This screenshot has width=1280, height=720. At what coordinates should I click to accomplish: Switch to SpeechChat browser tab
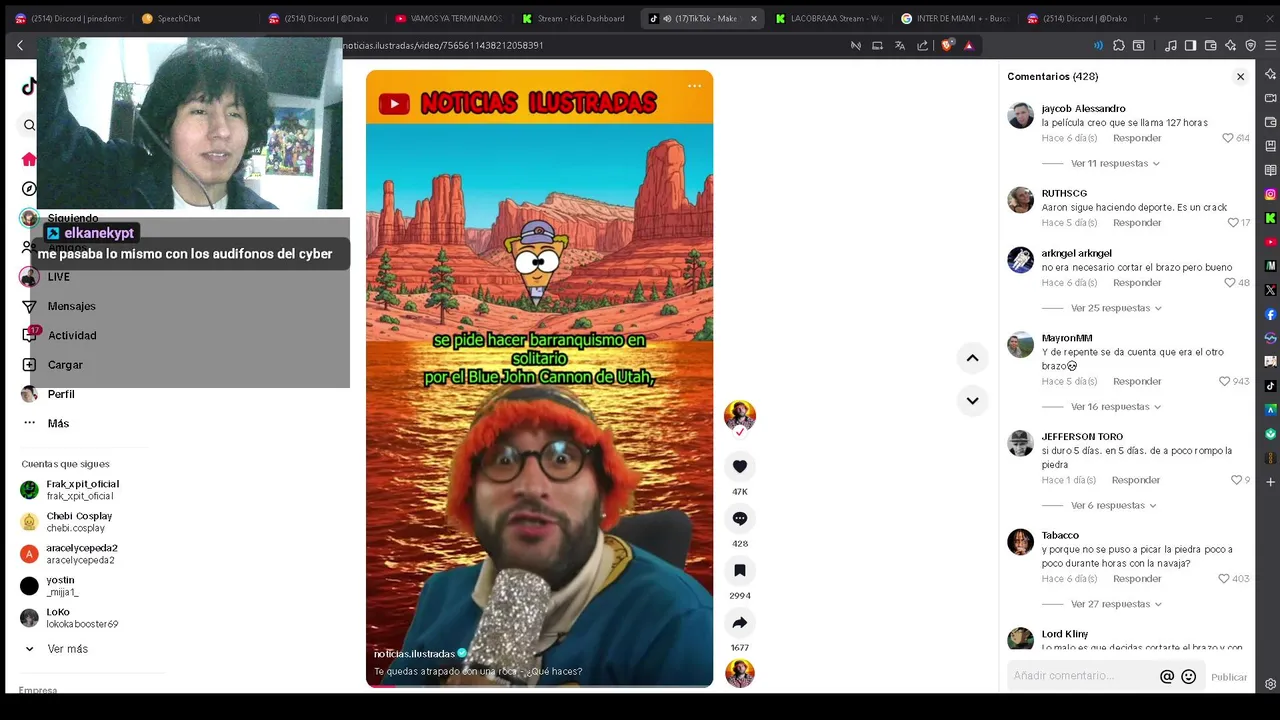tap(195, 18)
